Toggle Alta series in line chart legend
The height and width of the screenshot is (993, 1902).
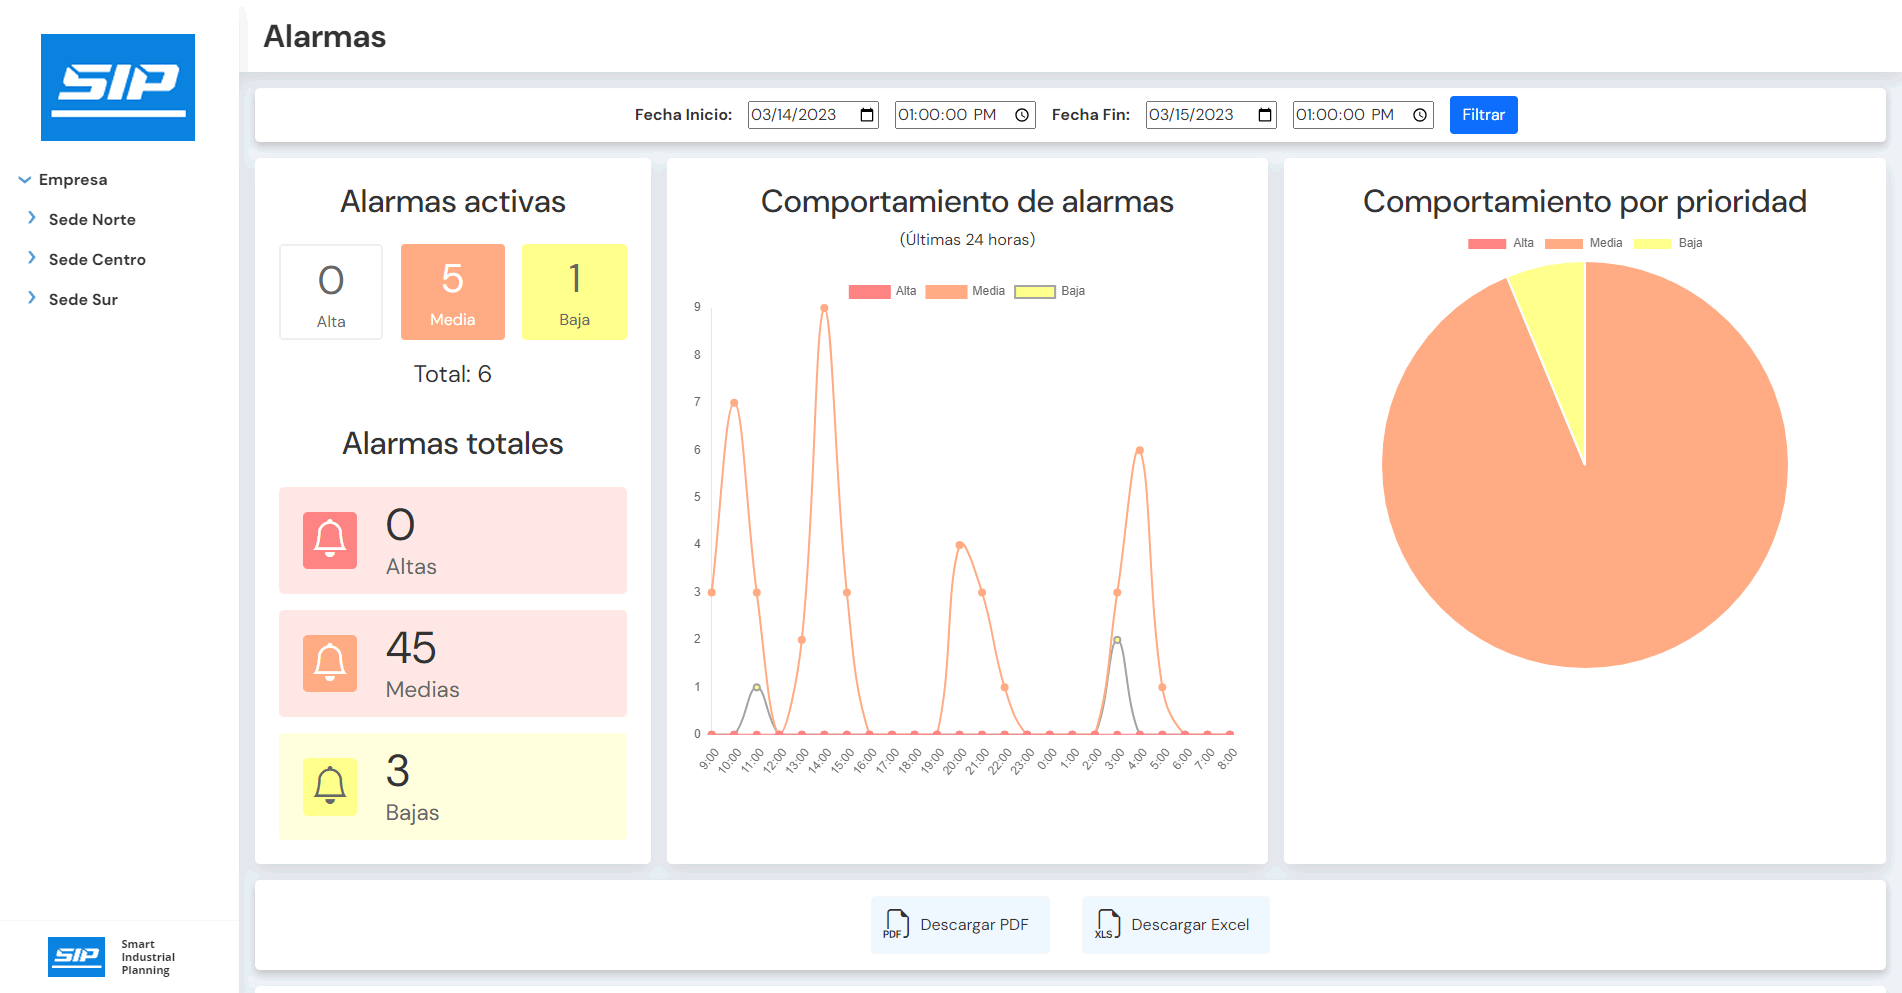pyautogui.click(x=882, y=292)
